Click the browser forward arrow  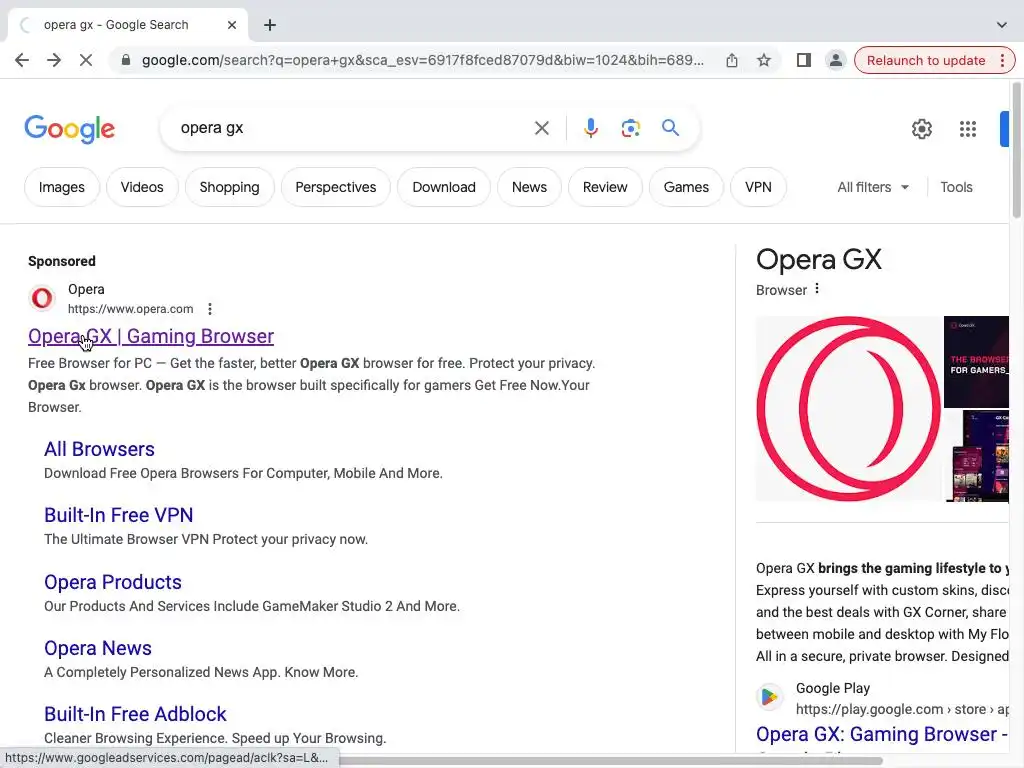pos(54,60)
